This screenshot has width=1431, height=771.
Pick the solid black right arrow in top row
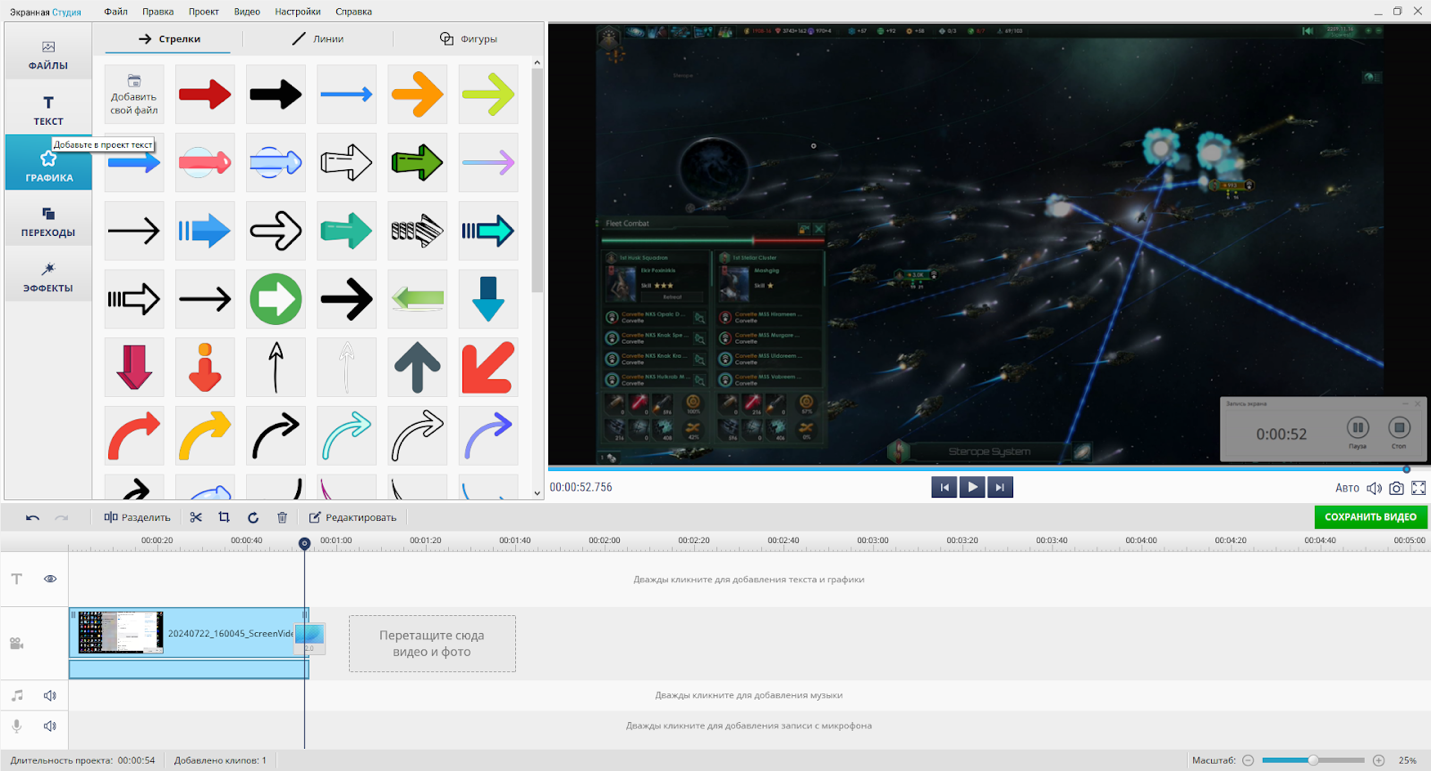click(276, 95)
